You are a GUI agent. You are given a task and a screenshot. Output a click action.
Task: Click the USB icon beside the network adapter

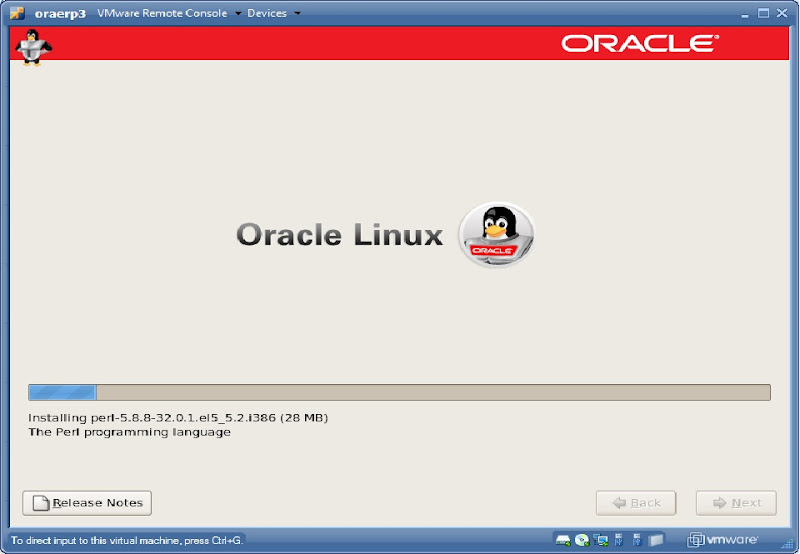point(619,540)
